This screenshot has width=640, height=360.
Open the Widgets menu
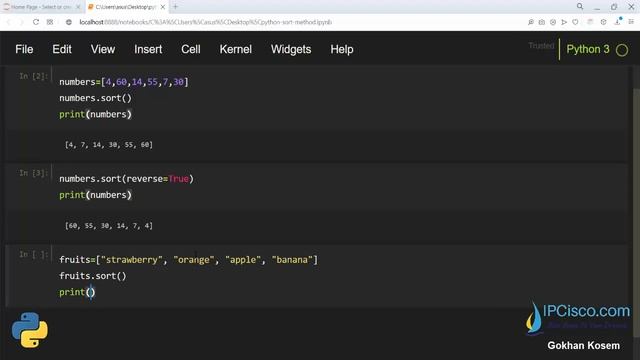[x=291, y=49]
